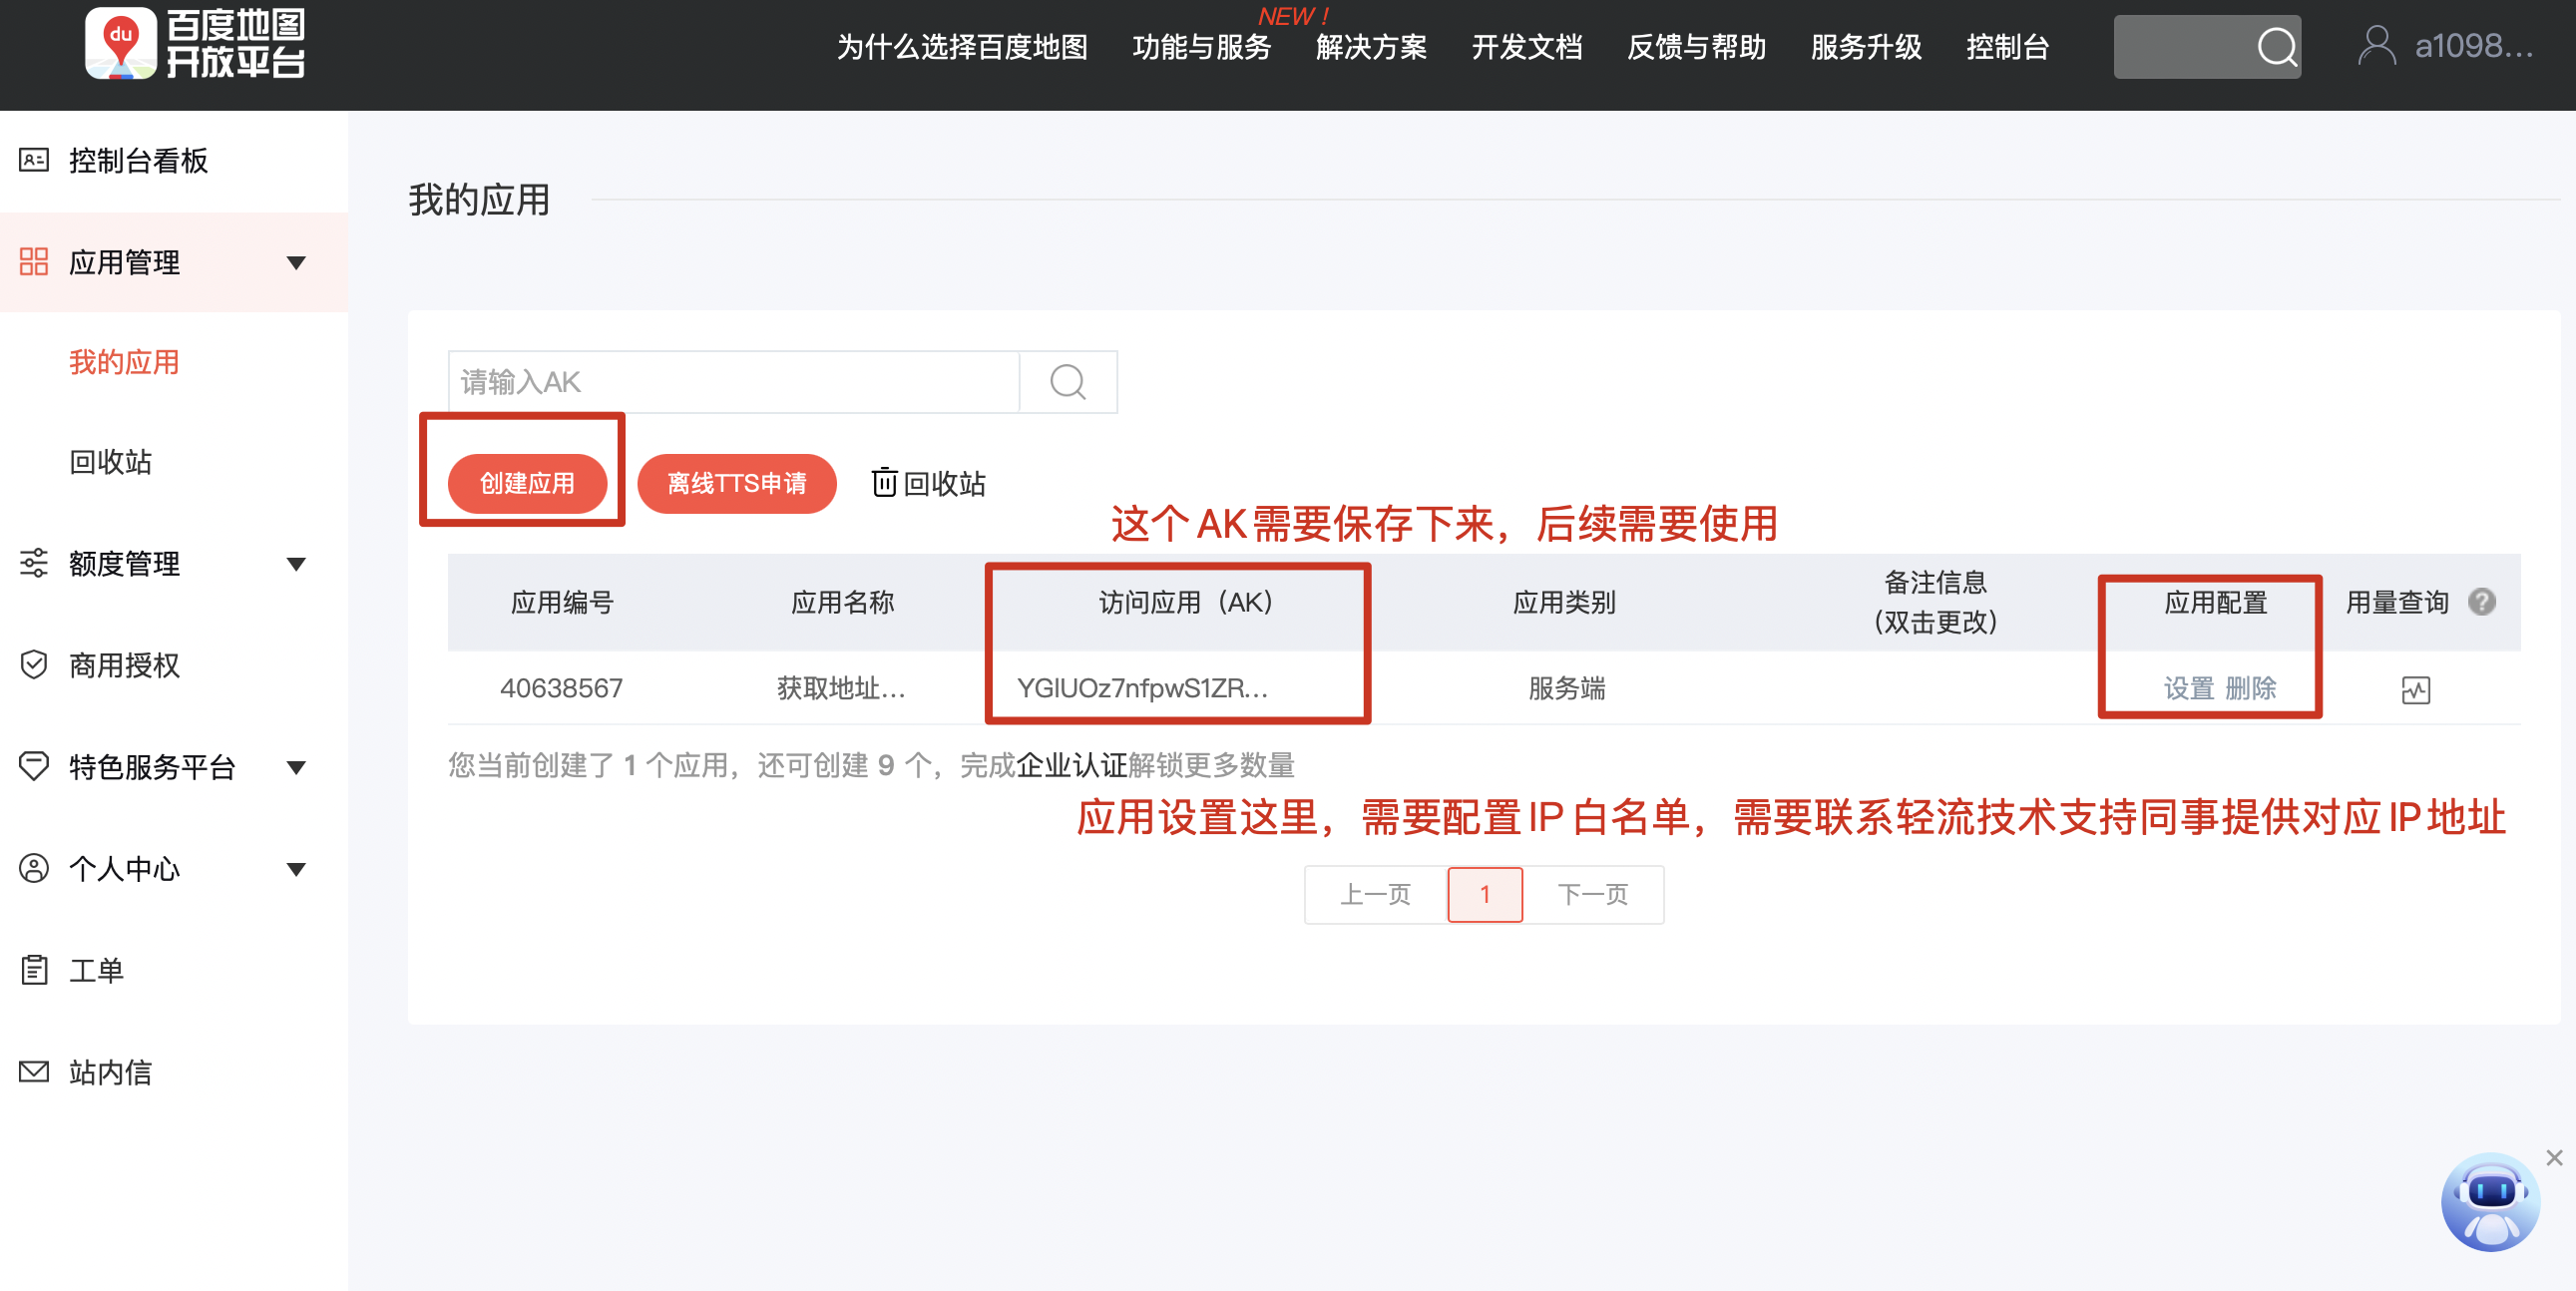Click the 控制台看板 dashboard icon
The height and width of the screenshot is (1291, 2576).
click(x=34, y=160)
